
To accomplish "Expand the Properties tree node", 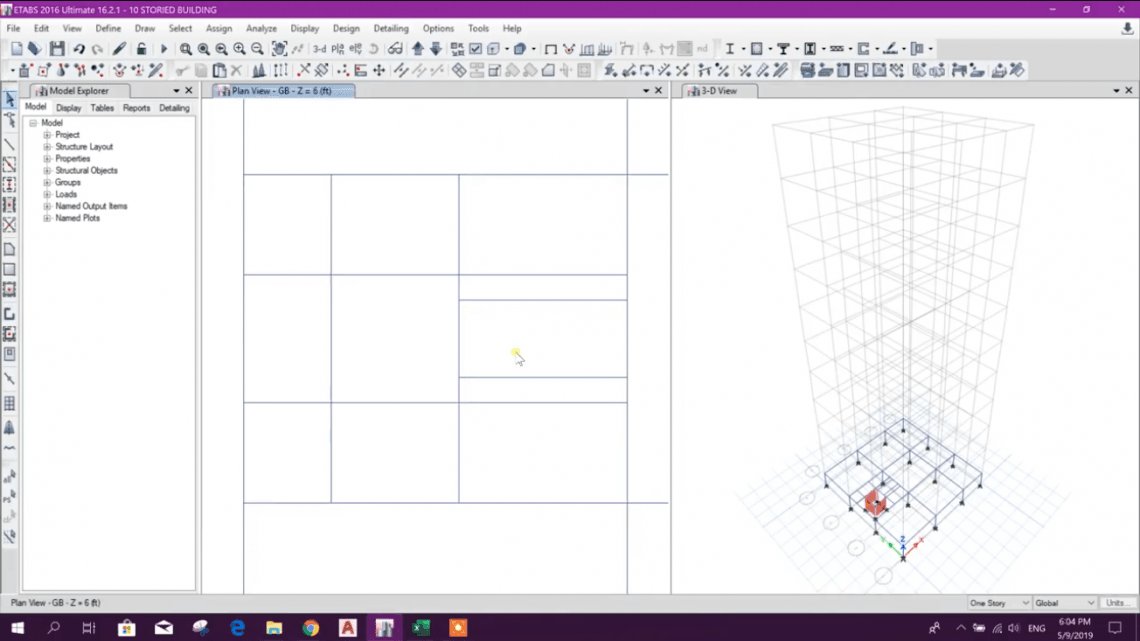I will click(47, 158).
